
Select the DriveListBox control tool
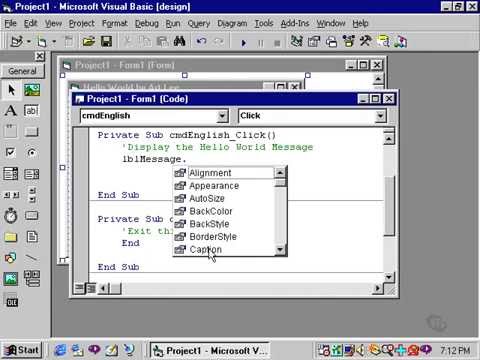pos(32,216)
